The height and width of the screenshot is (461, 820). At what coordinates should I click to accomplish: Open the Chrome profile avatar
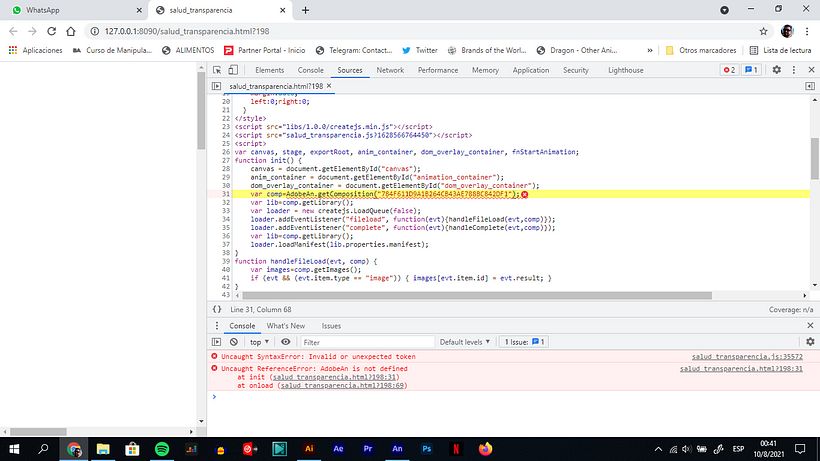click(787, 31)
